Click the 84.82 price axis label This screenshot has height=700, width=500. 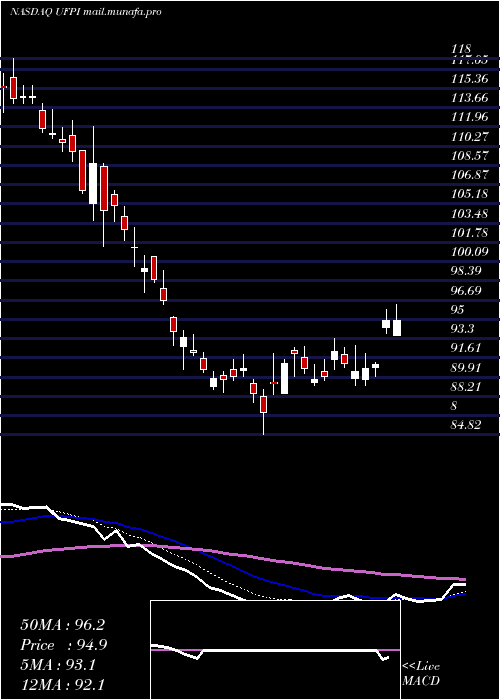point(467,425)
